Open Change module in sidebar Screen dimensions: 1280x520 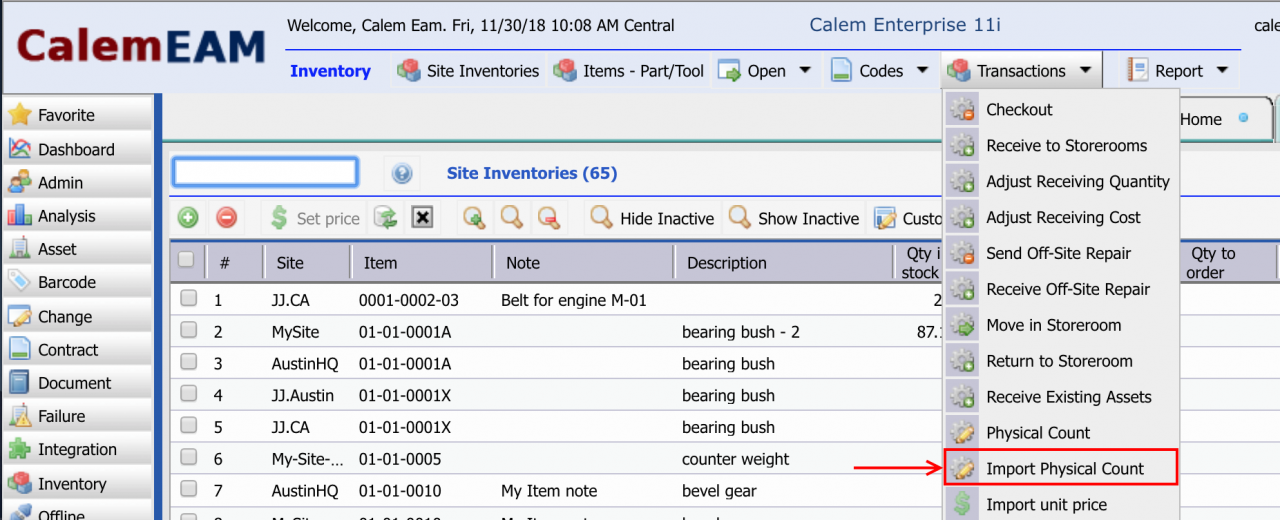tap(77, 316)
